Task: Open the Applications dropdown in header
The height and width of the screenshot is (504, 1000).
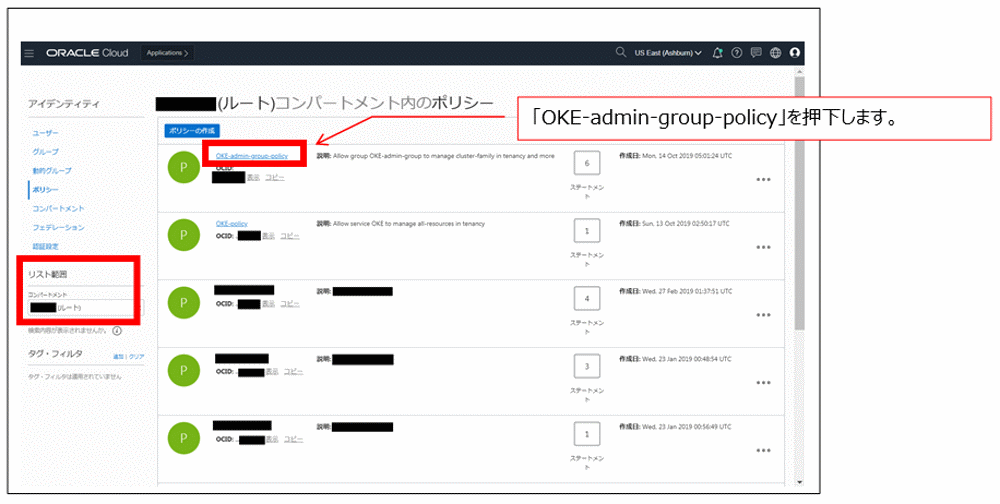Action: point(167,53)
